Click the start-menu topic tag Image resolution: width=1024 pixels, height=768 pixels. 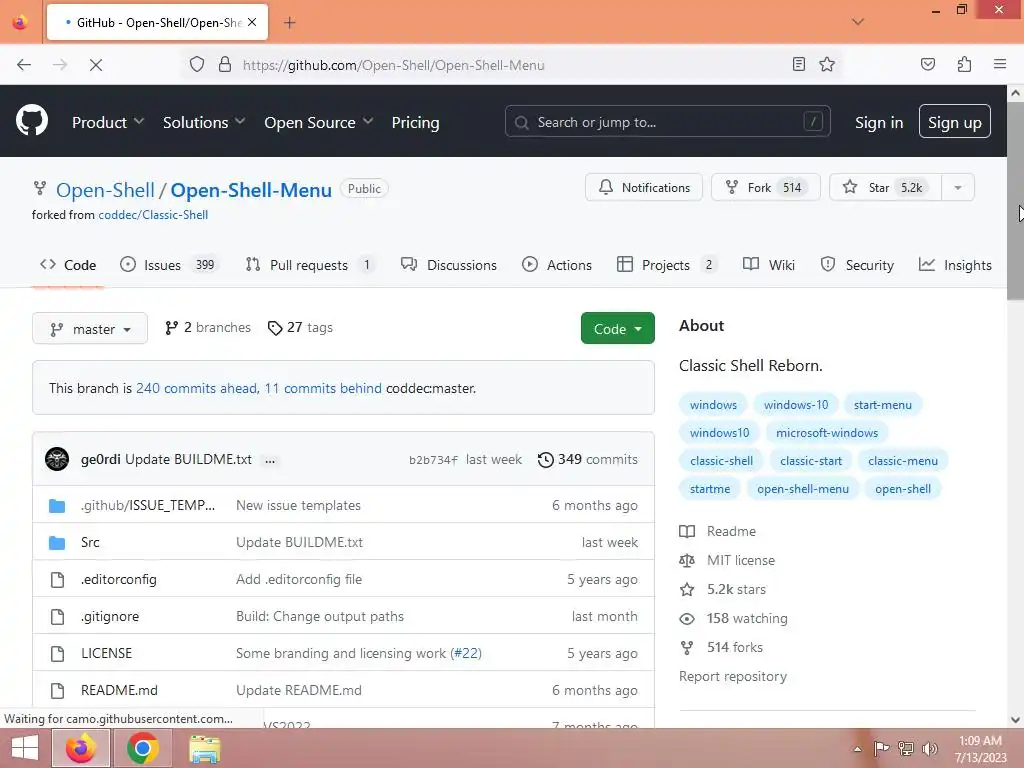point(882,404)
